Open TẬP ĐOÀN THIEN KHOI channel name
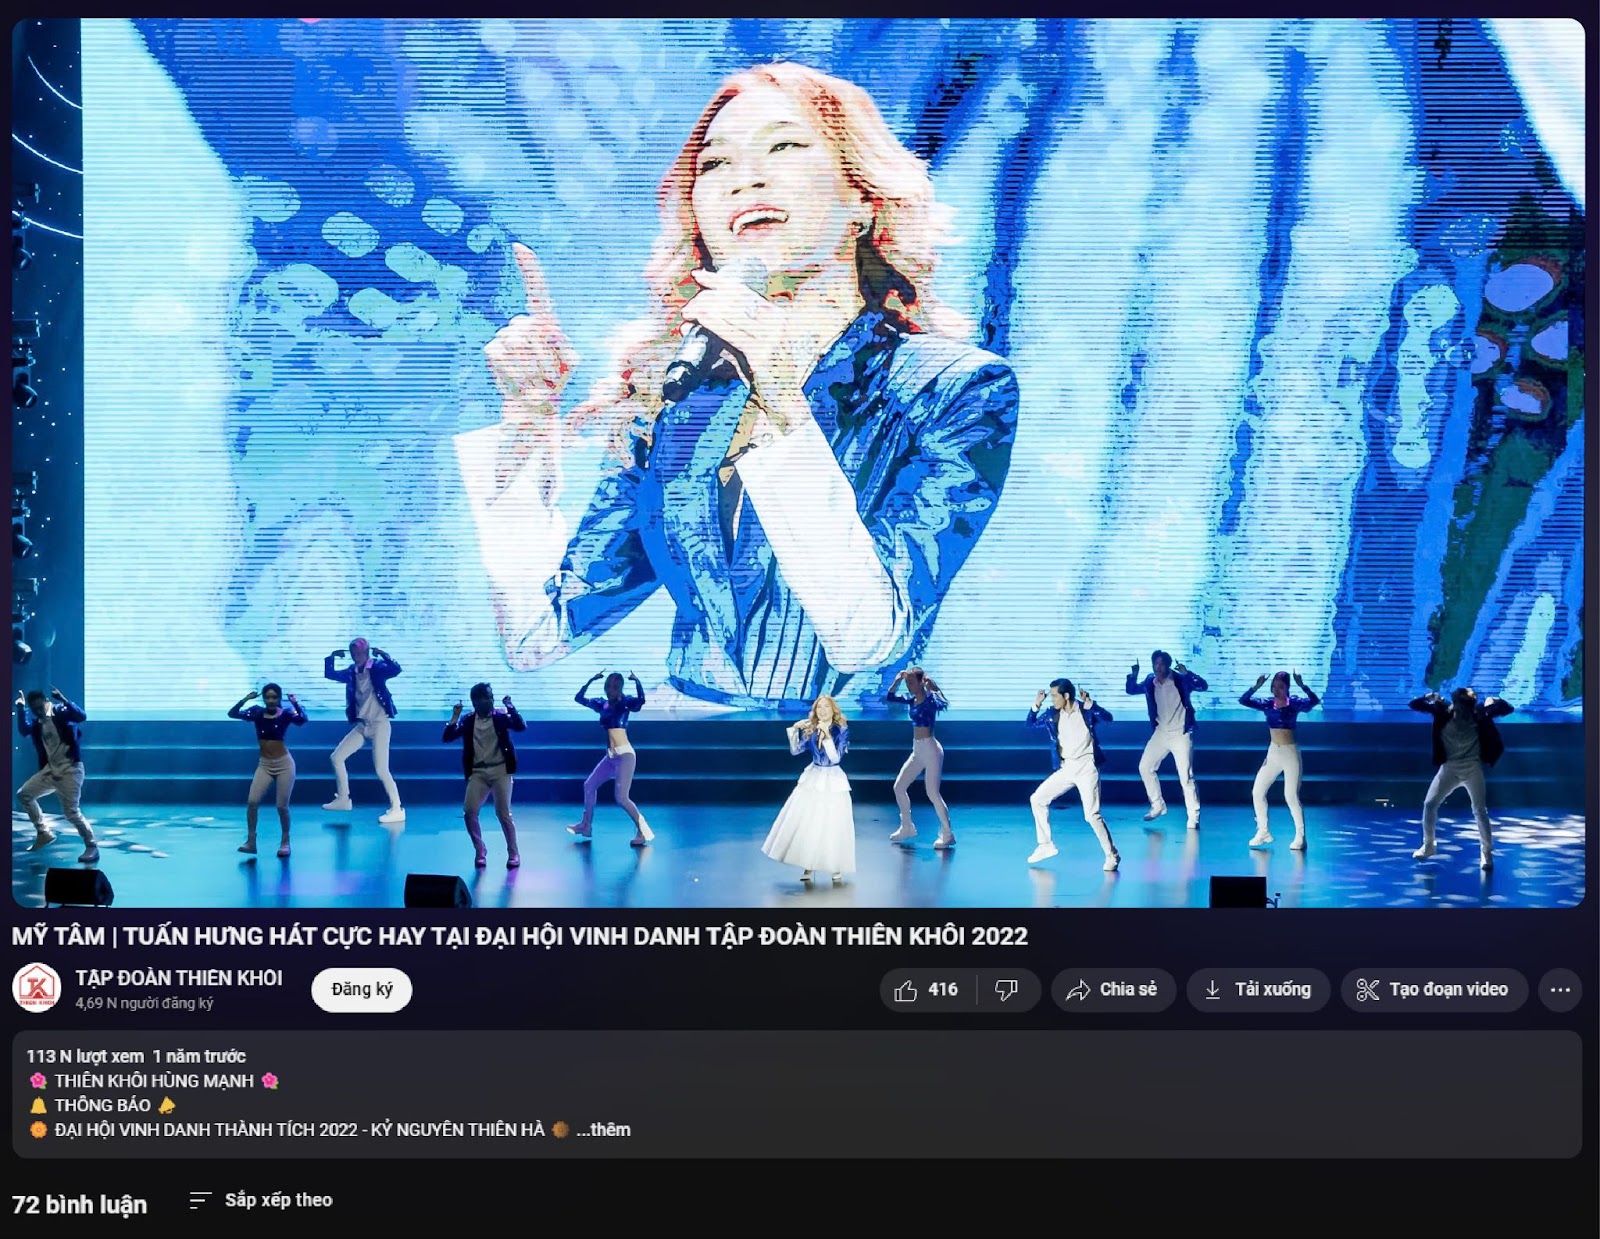Image resolution: width=1600 pixels, height=1239 pixels. (x=179, y=978)
